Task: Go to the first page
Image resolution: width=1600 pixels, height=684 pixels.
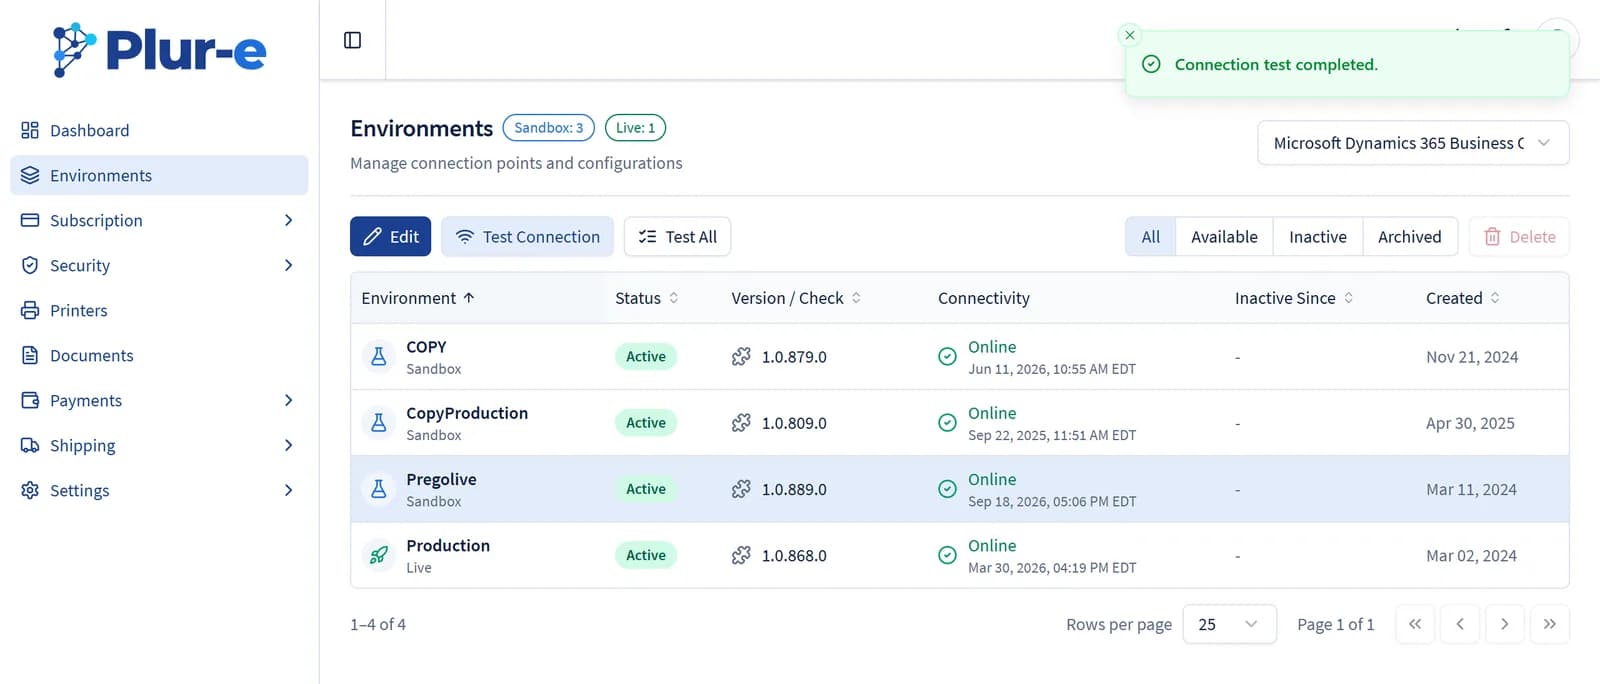Action: tap(1415, 624)
